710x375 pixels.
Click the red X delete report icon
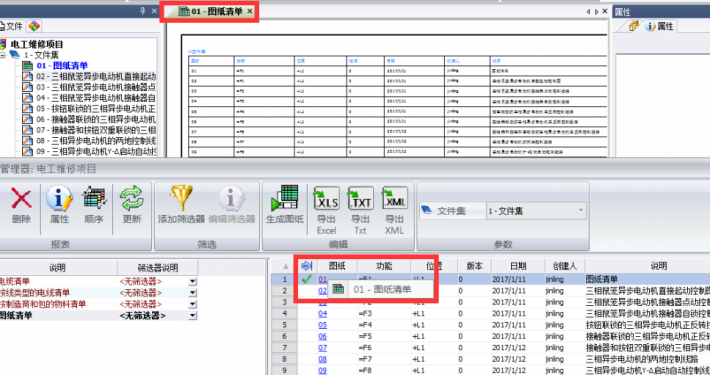pyautogui.click(x=21, y=199)
